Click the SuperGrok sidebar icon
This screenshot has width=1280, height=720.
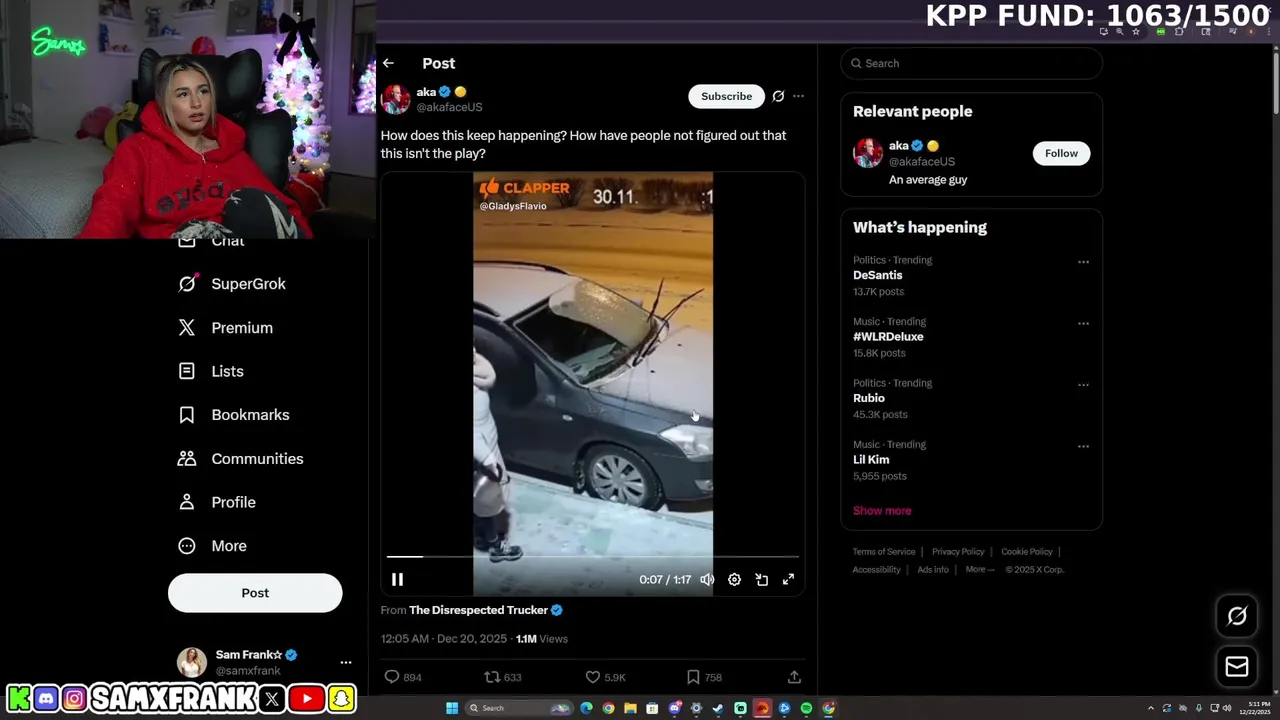187,284
